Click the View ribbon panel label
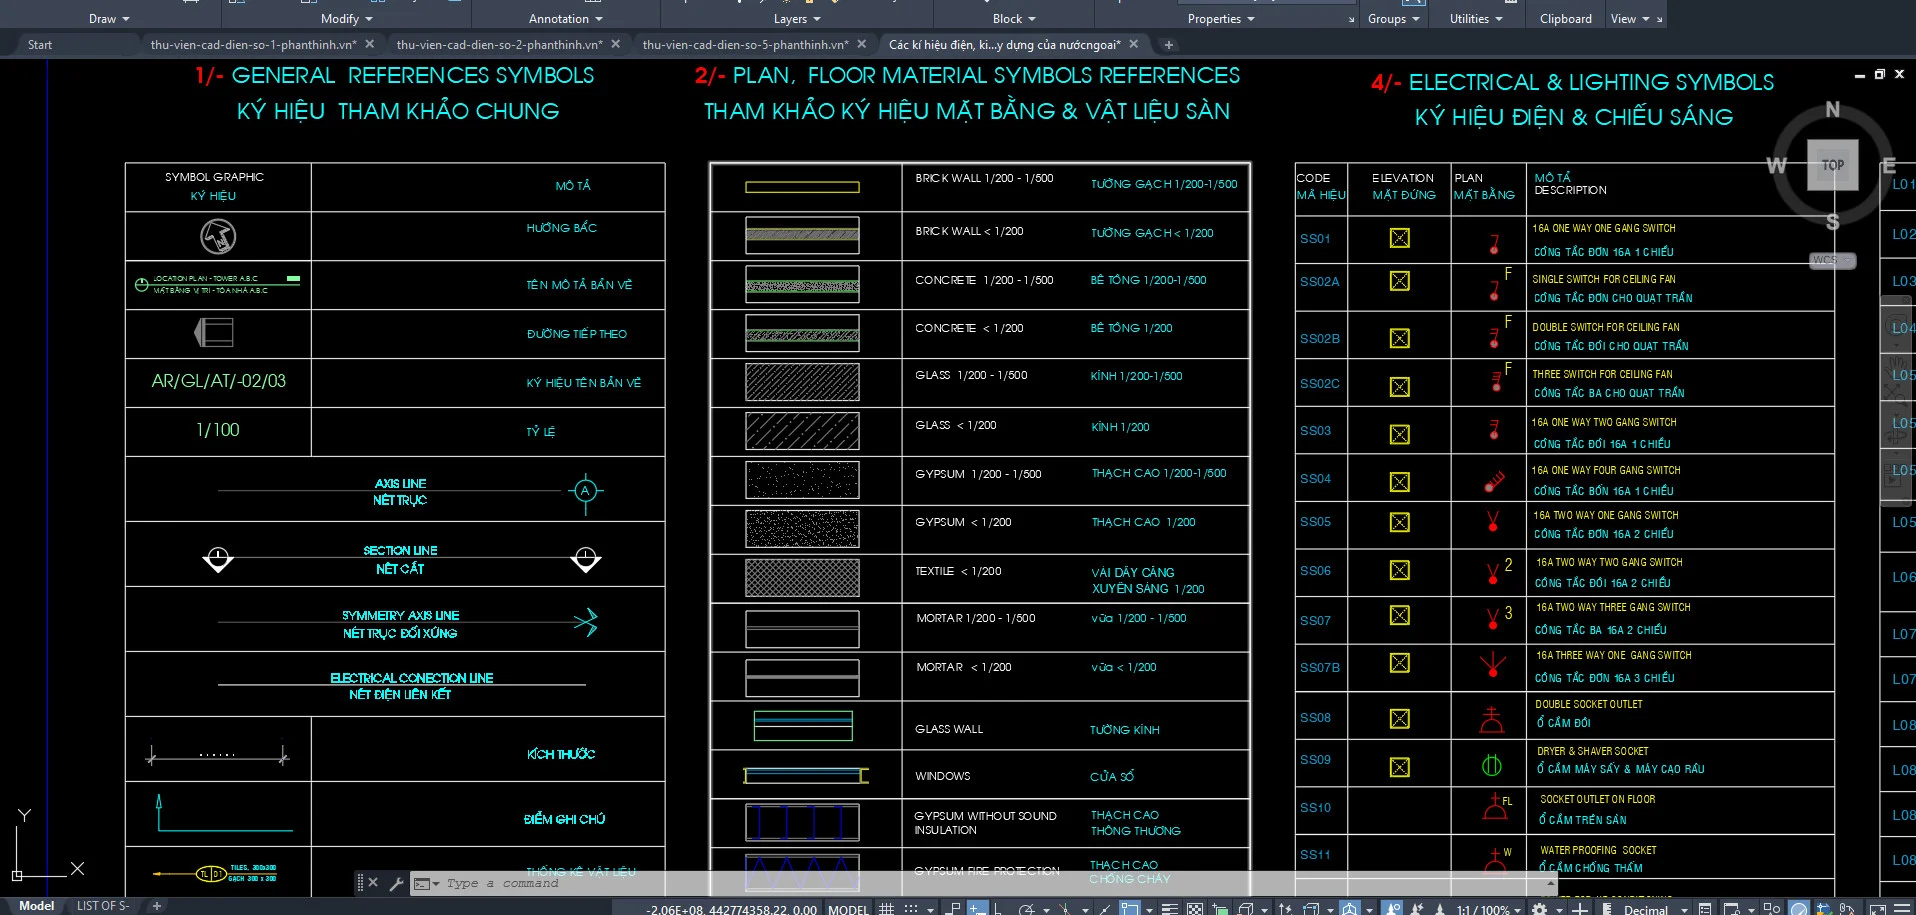This screenshot has height=915, width=1916. (1623, 19)
